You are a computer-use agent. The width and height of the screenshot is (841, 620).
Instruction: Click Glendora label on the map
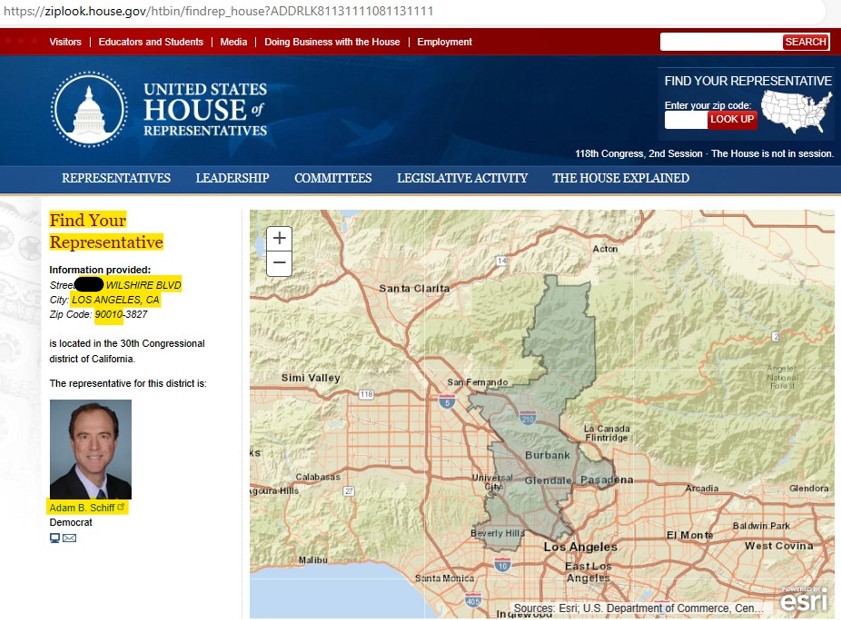pos(809,488)
